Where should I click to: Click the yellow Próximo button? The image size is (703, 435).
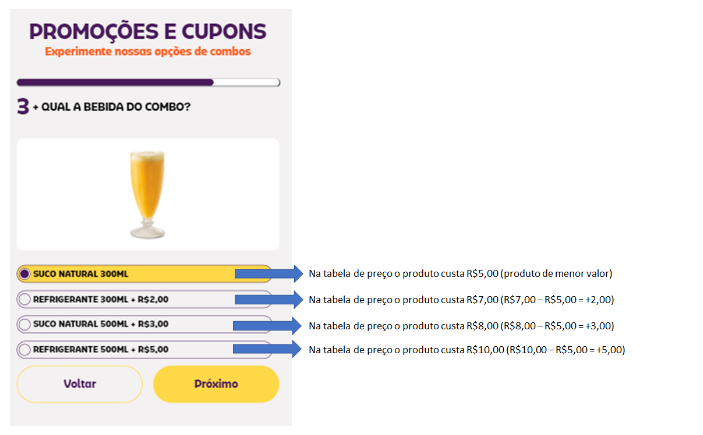pos(215,384)
